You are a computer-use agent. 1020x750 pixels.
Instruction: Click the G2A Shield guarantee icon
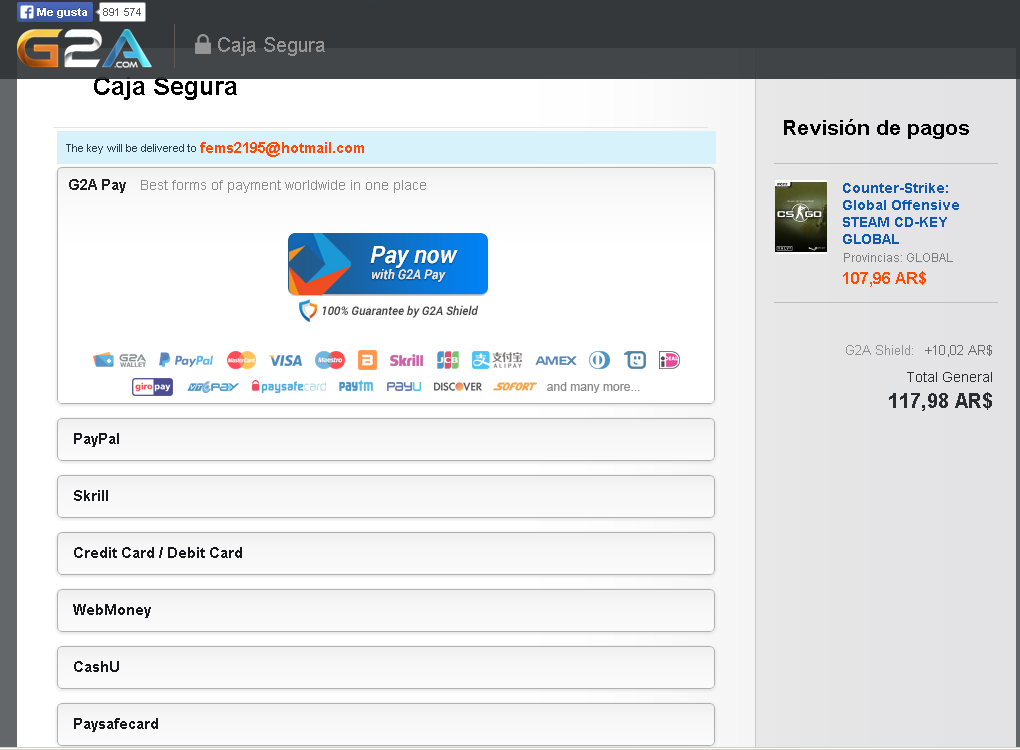pos(307,311)
